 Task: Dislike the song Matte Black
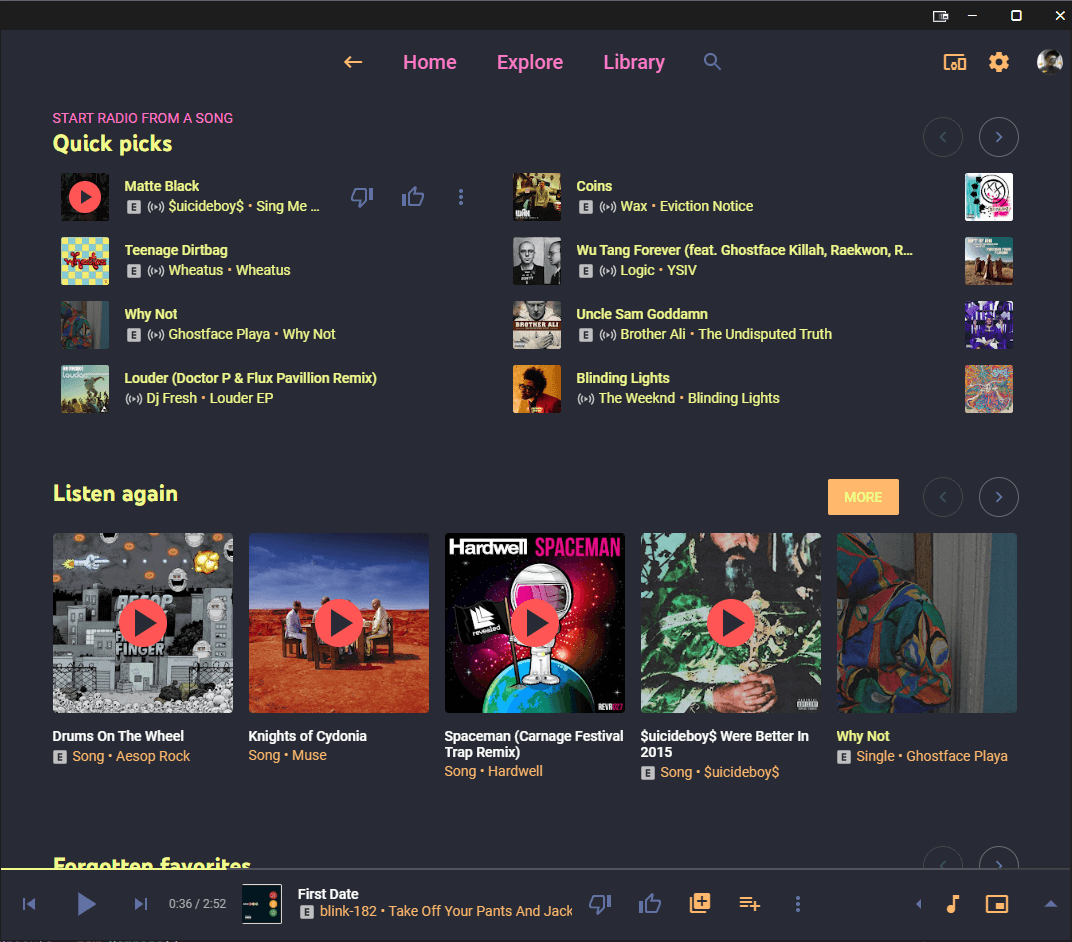(362, 196)
